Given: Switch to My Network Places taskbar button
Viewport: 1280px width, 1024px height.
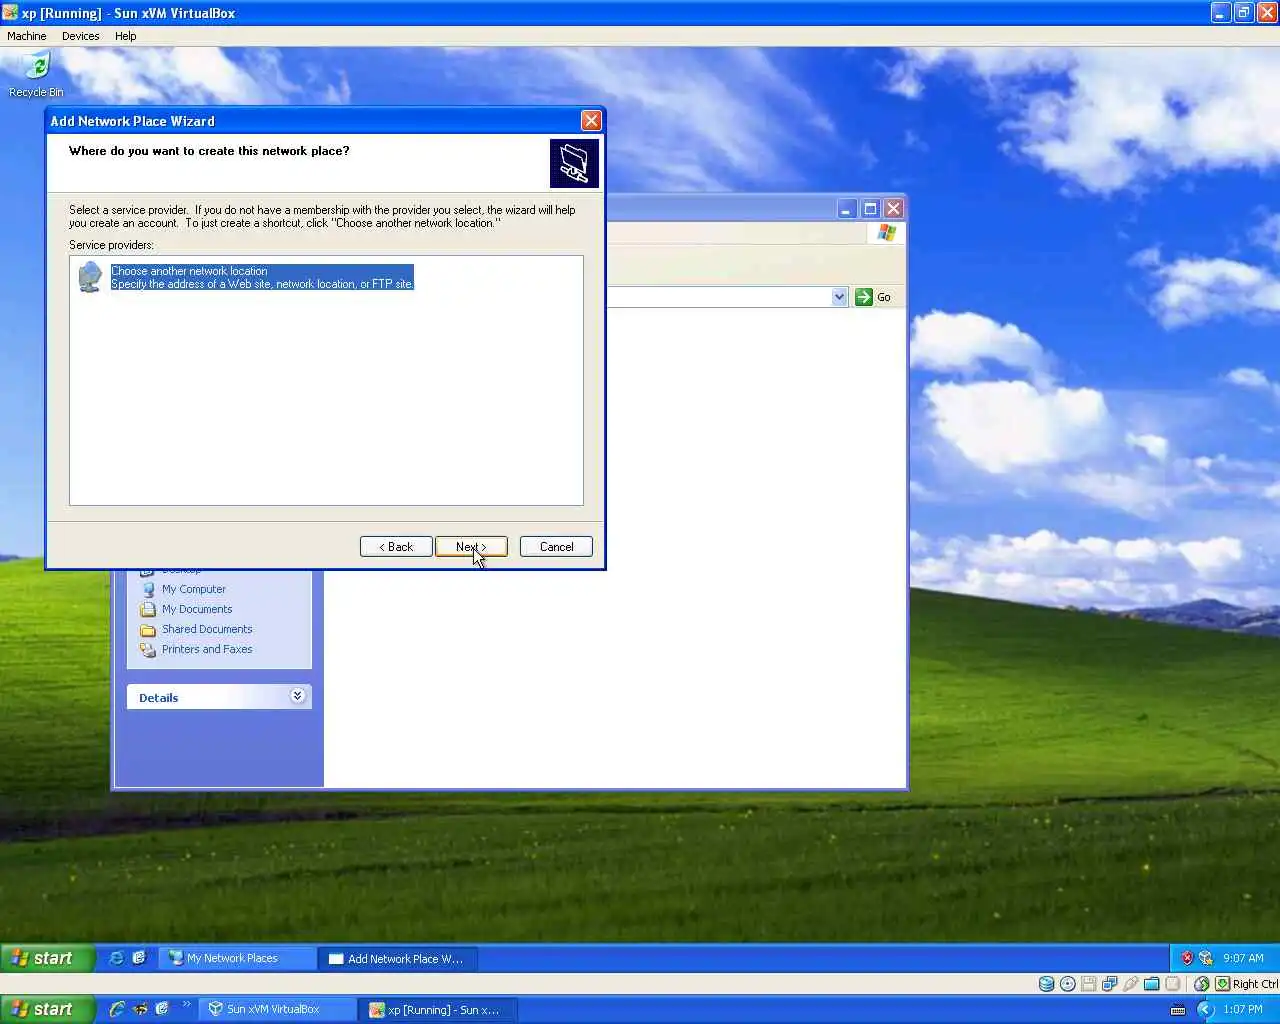Looking at the screenshot, I should (238, 958).
